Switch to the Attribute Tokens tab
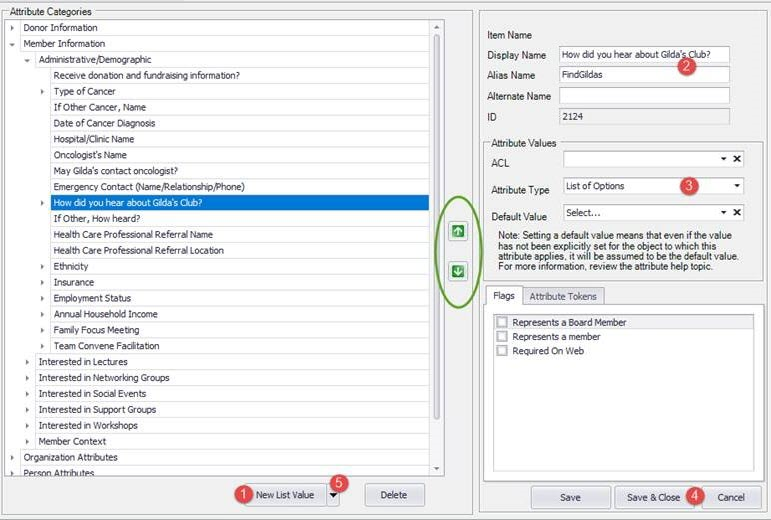Image resolution: width=771 pixels, height=520 pixels. pos(563,296)
